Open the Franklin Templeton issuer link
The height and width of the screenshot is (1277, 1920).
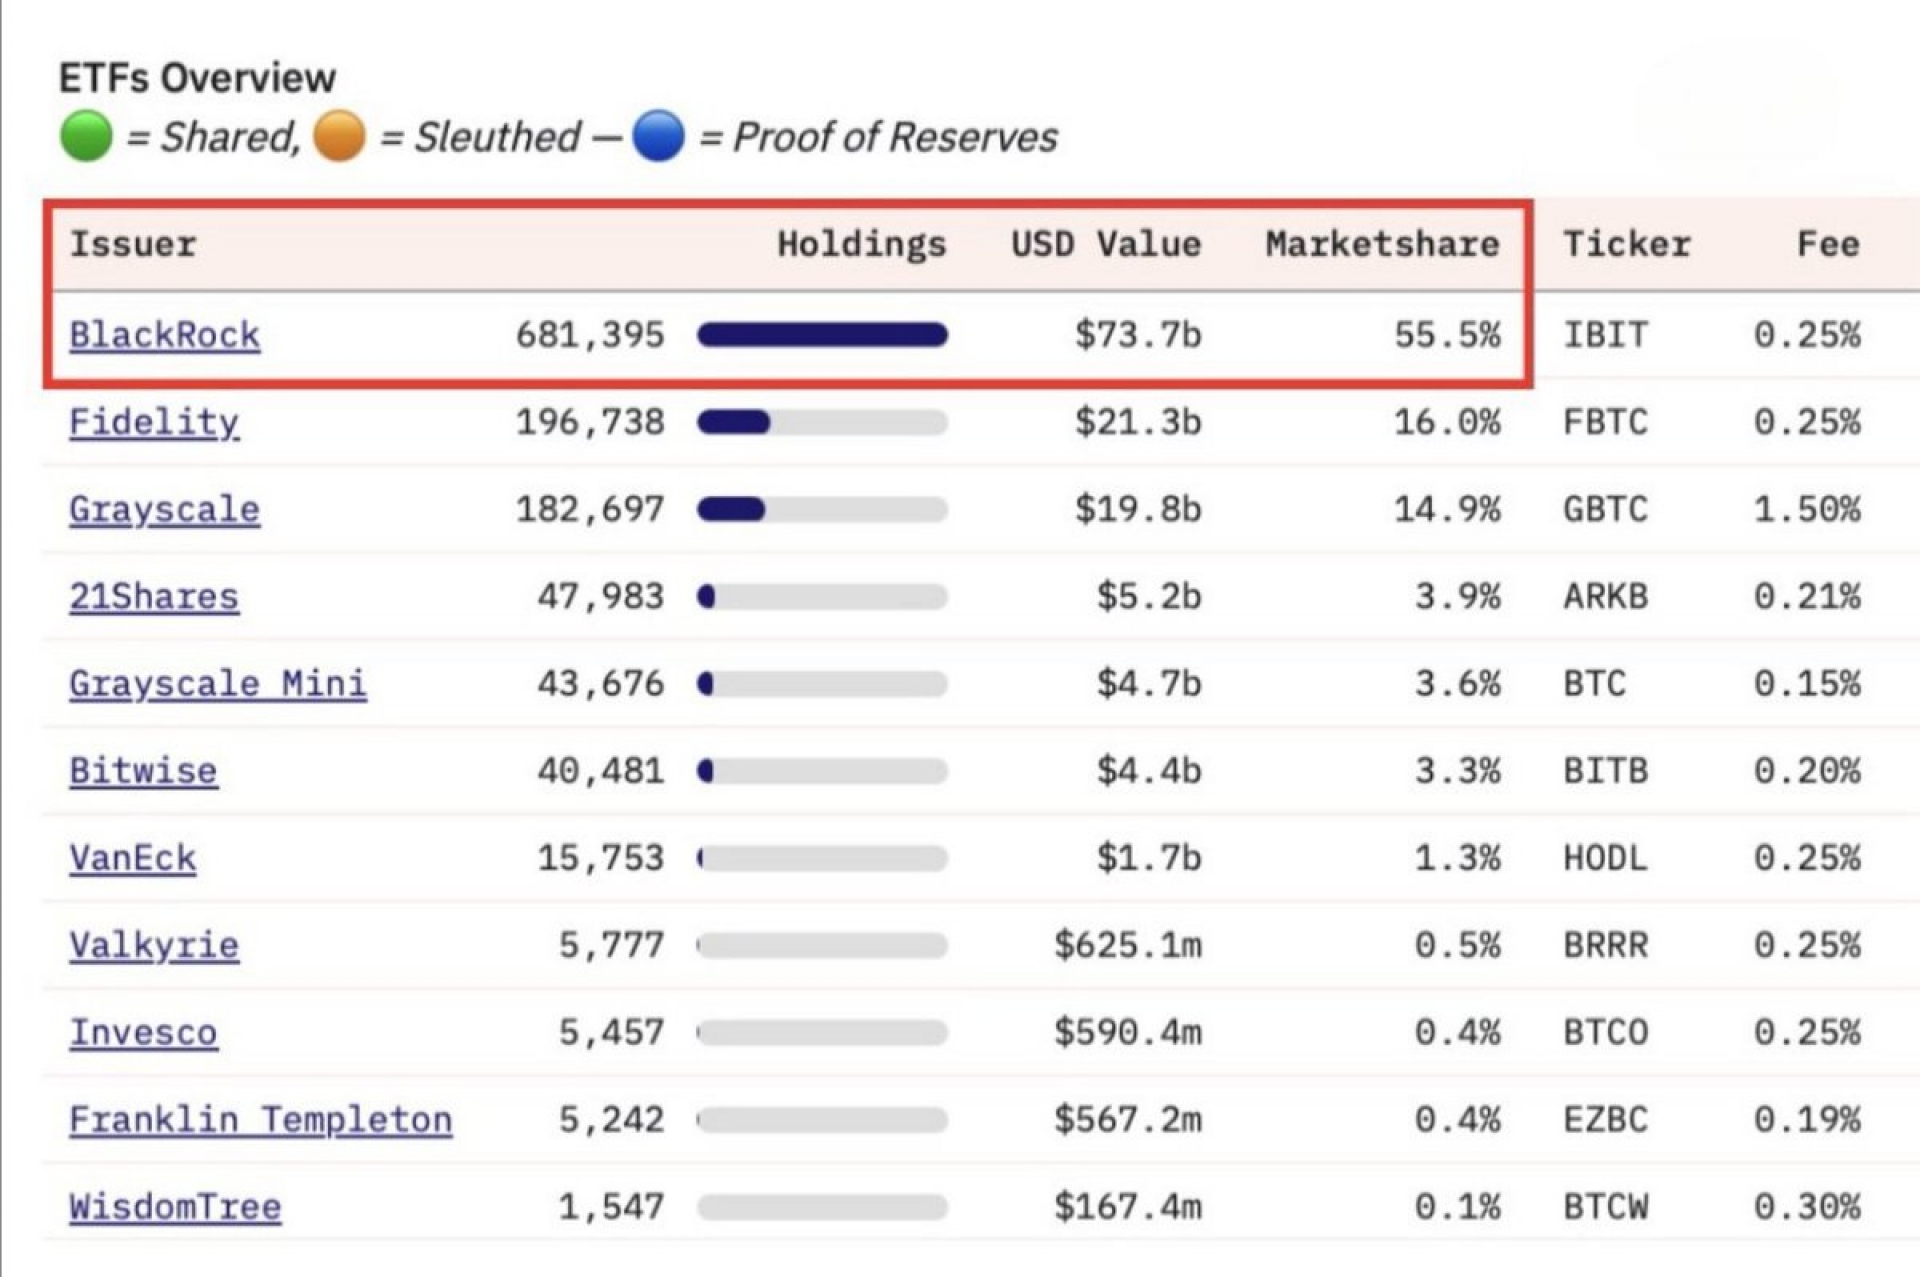[261, 1120]
